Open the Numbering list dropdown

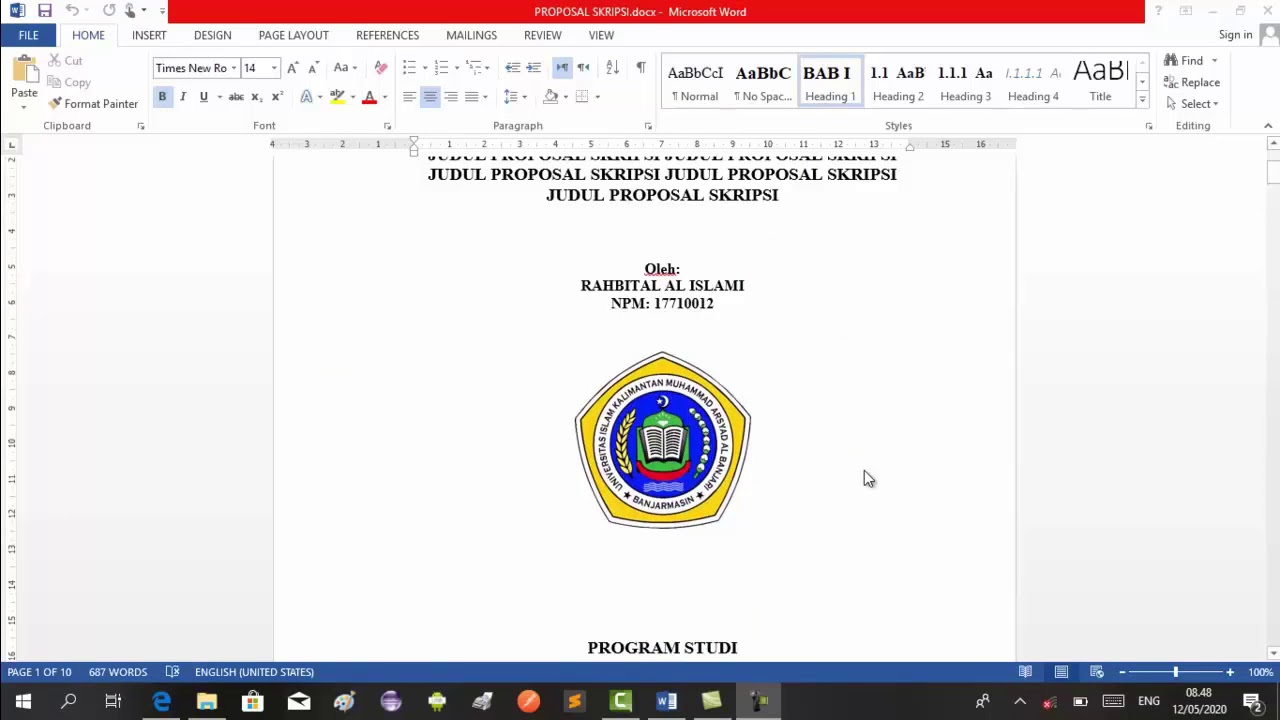(x=457, y=68)
